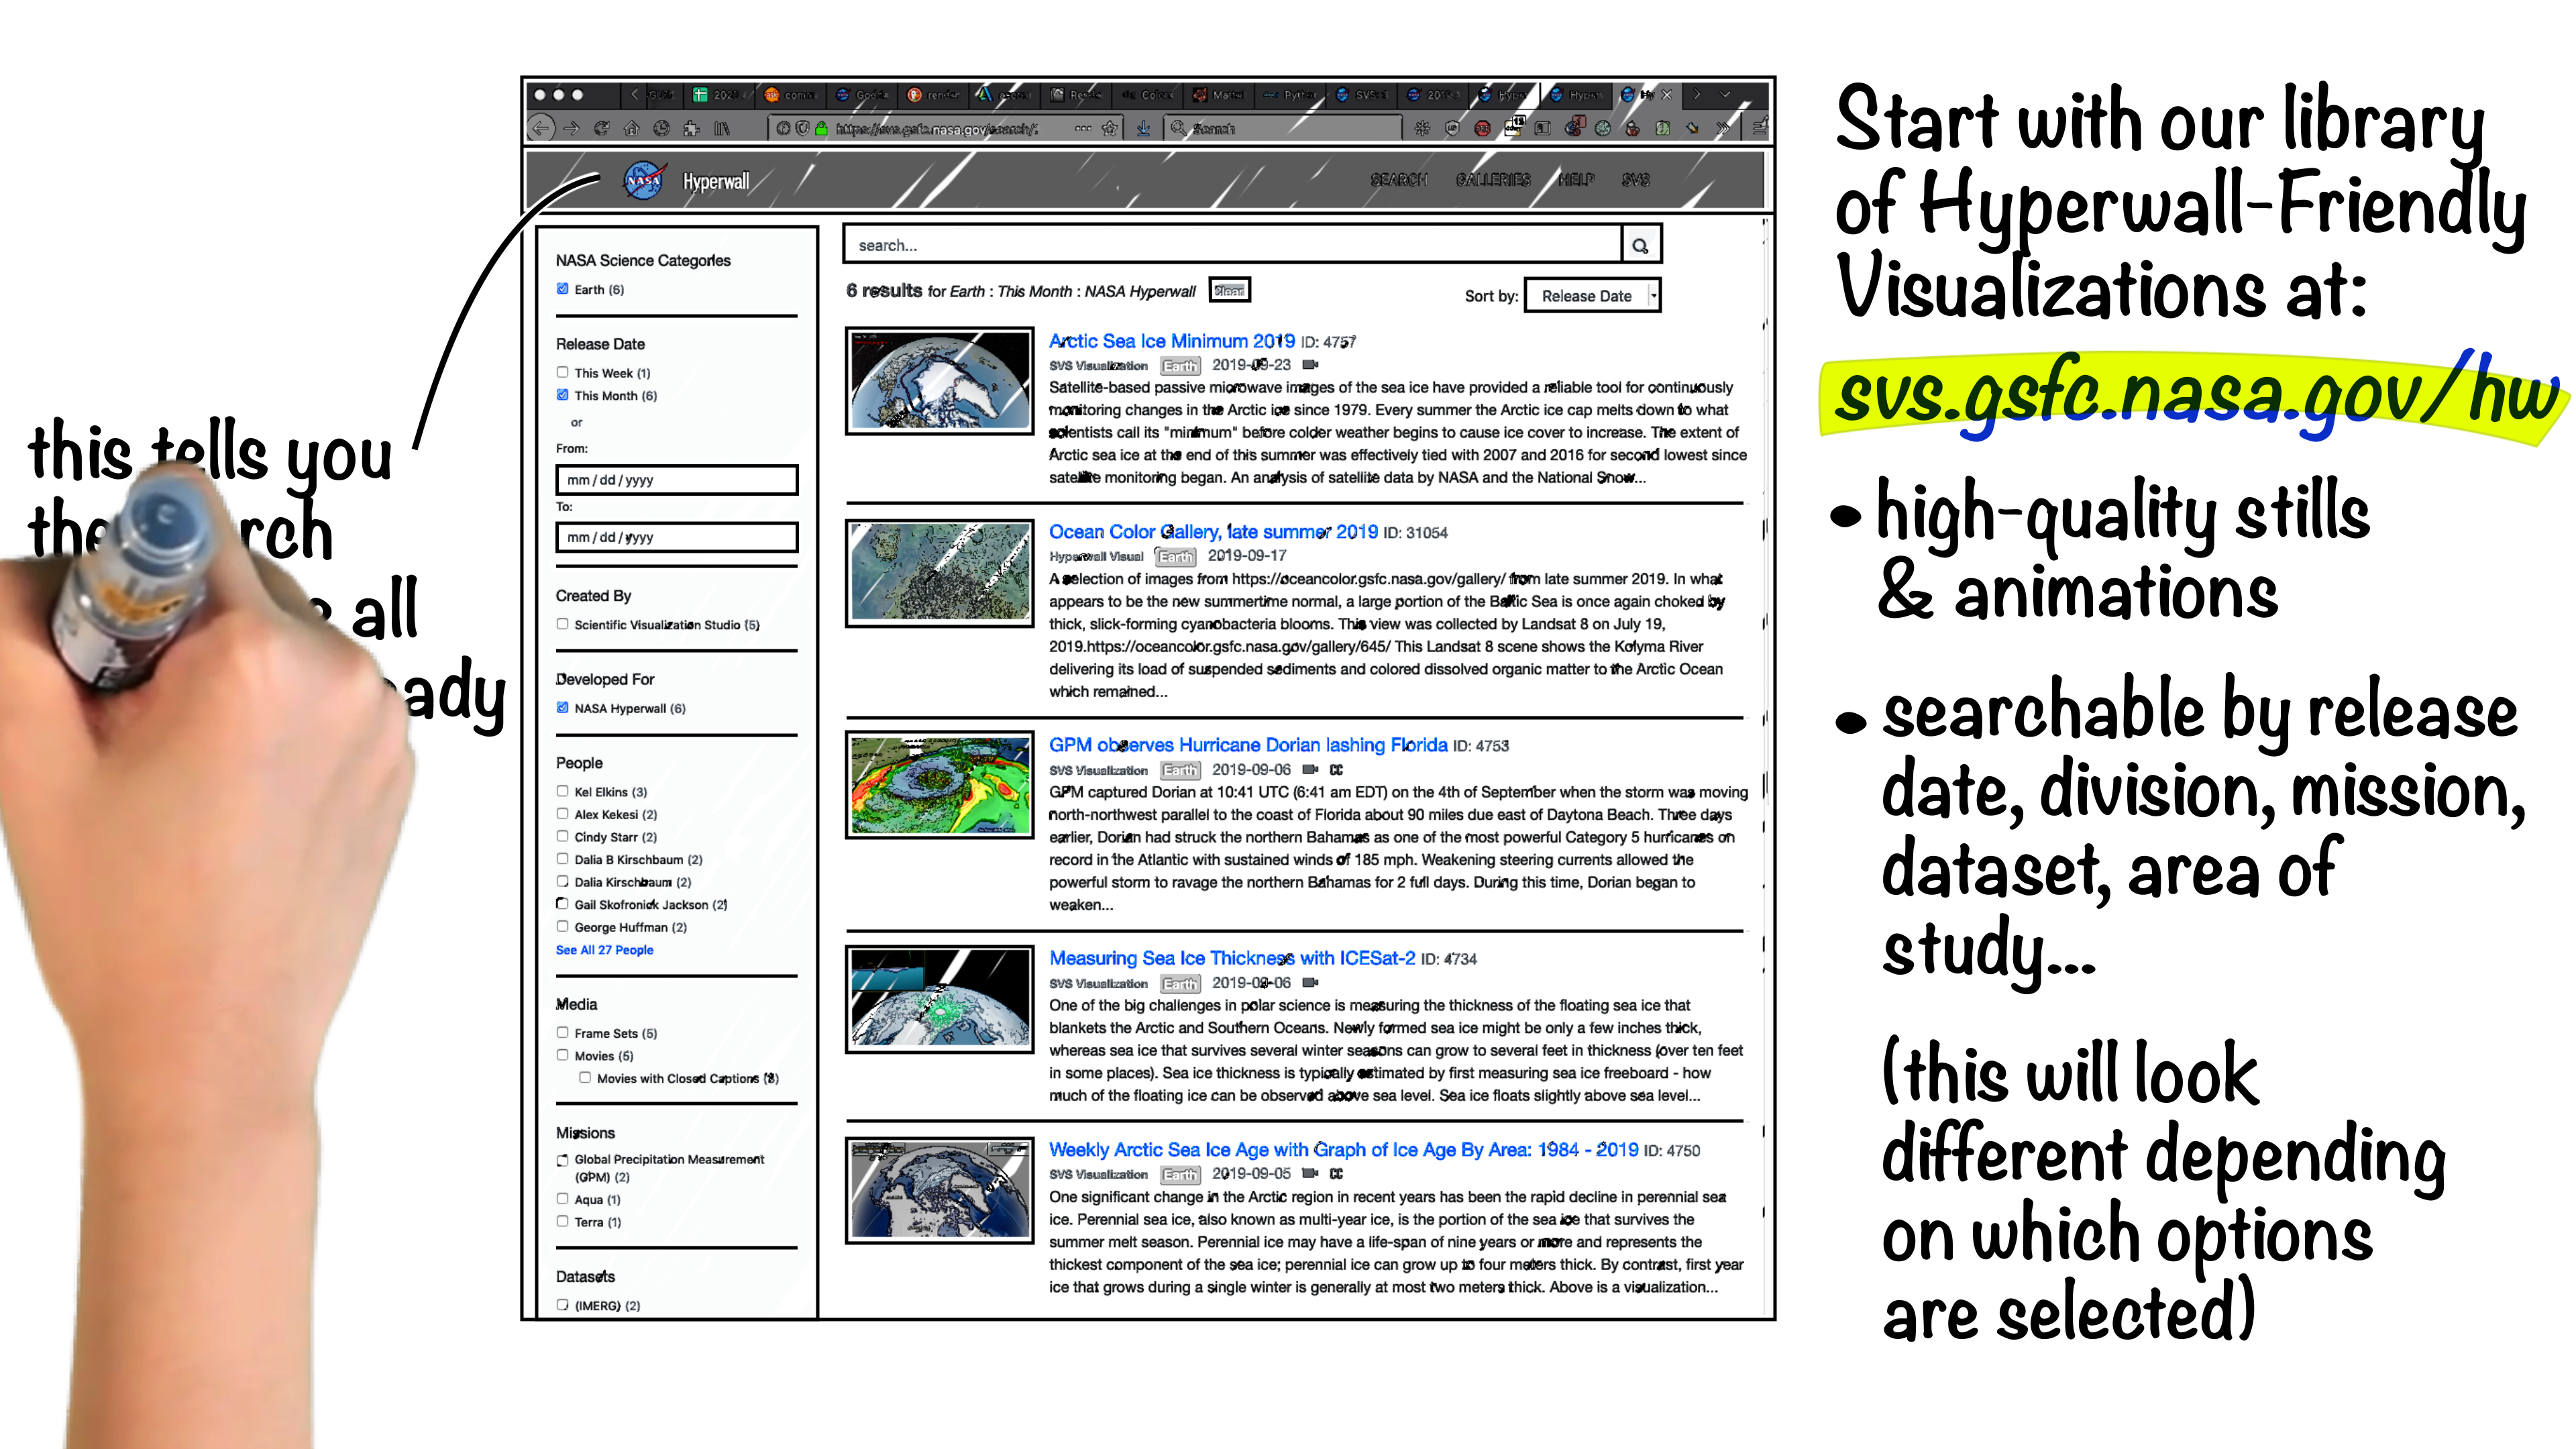Bookmark this page with the star icon
2576x1449 pixels.
(1109, 128)
